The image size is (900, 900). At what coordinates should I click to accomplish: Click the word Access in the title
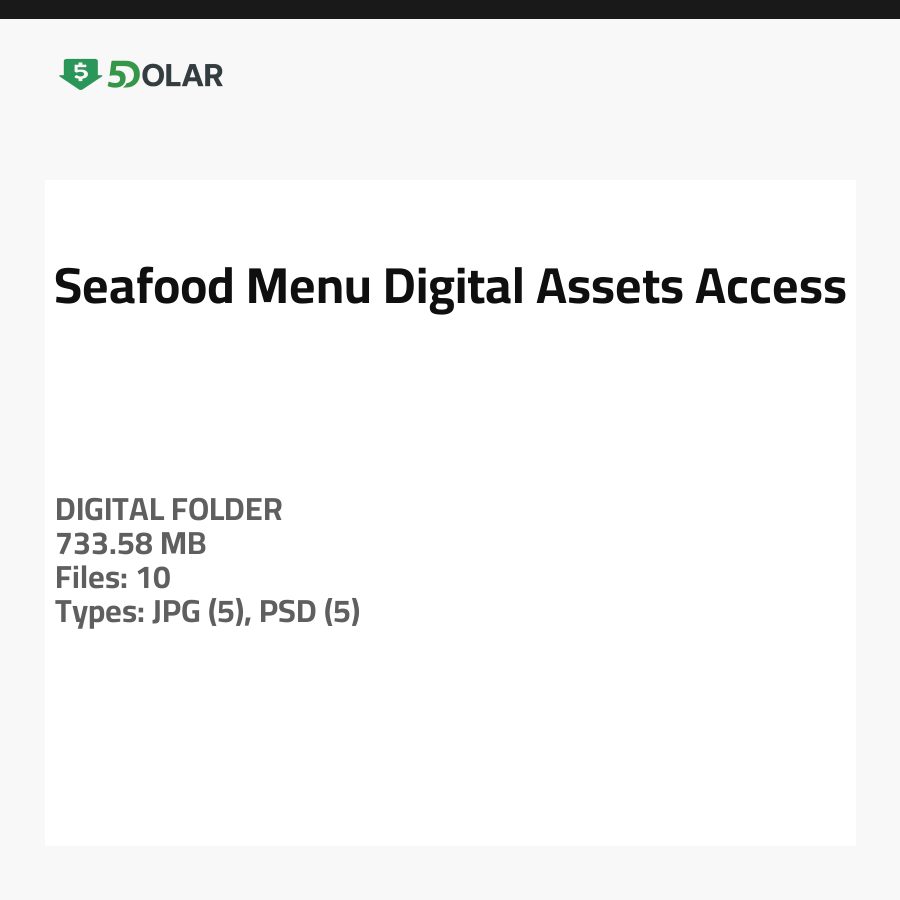point(771,288)
